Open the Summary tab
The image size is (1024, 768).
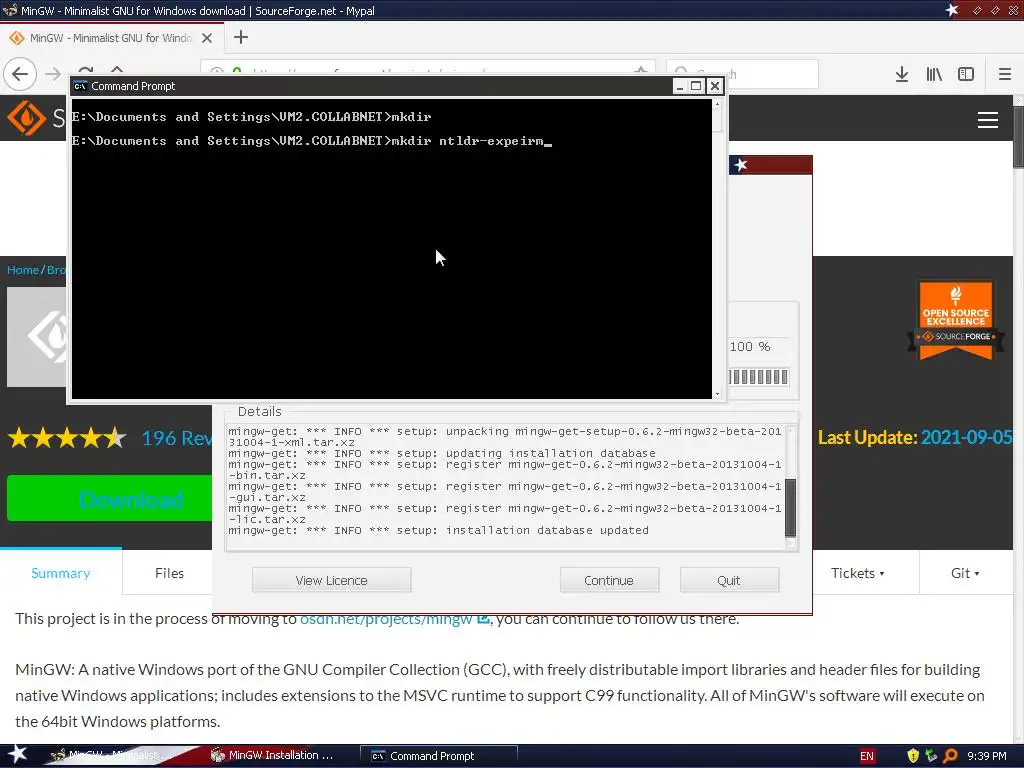(61, 573)
